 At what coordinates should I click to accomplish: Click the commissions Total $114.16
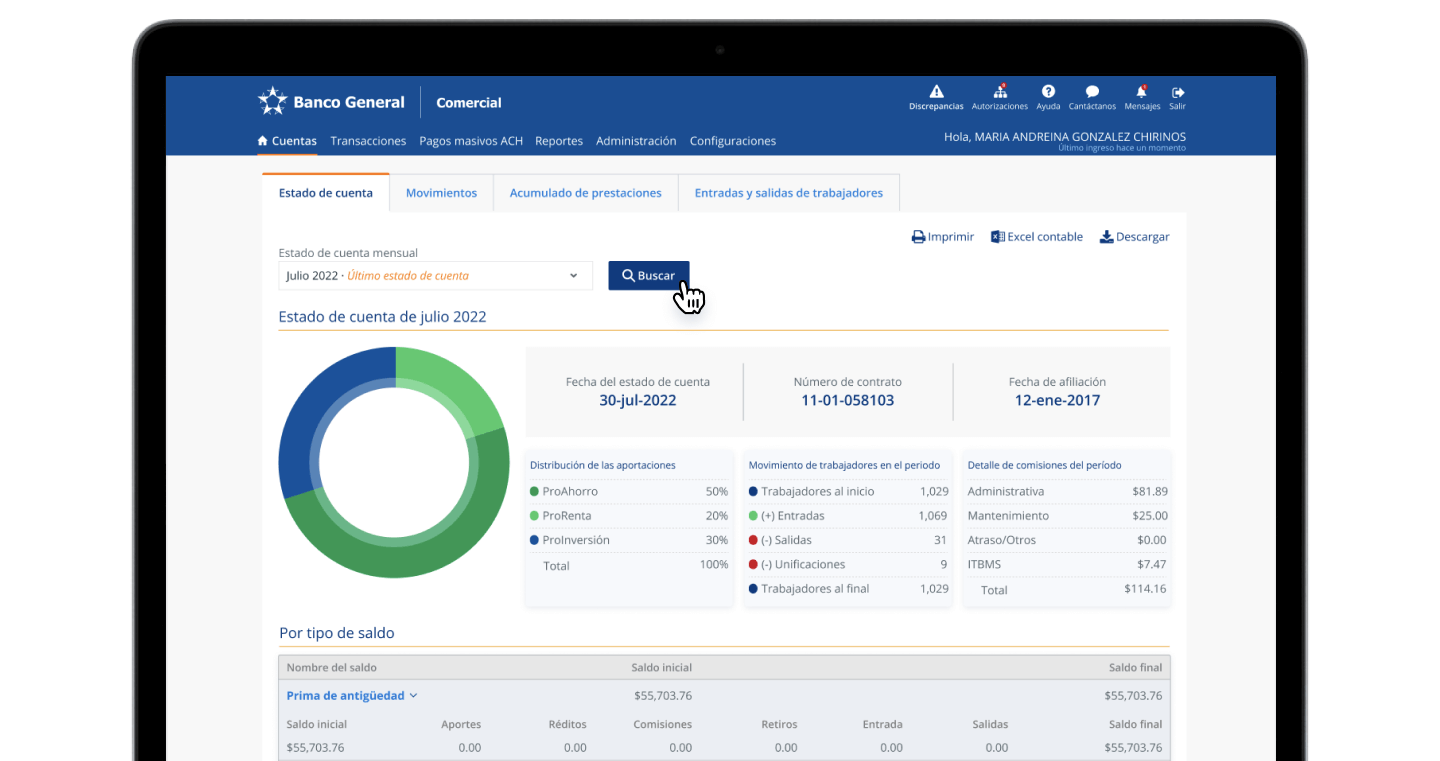click(x=1145, y=589)
